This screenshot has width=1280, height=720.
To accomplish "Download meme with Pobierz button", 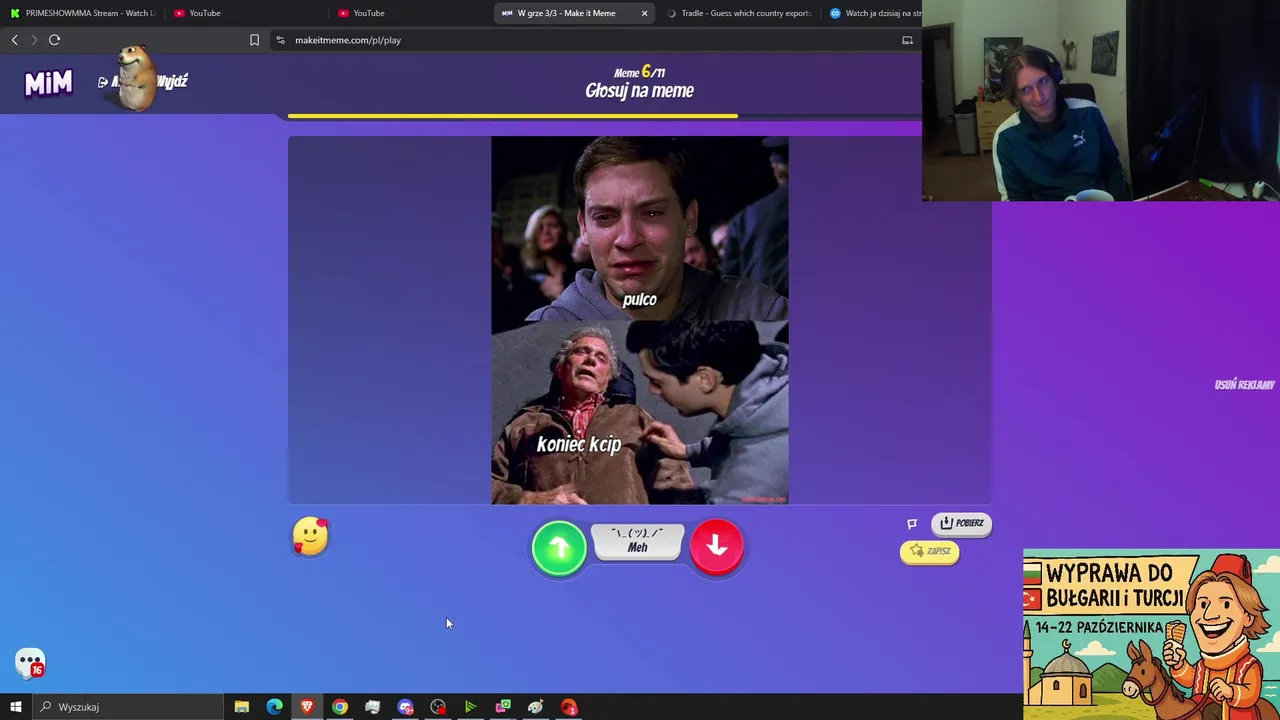I will [x=961, y=523].
